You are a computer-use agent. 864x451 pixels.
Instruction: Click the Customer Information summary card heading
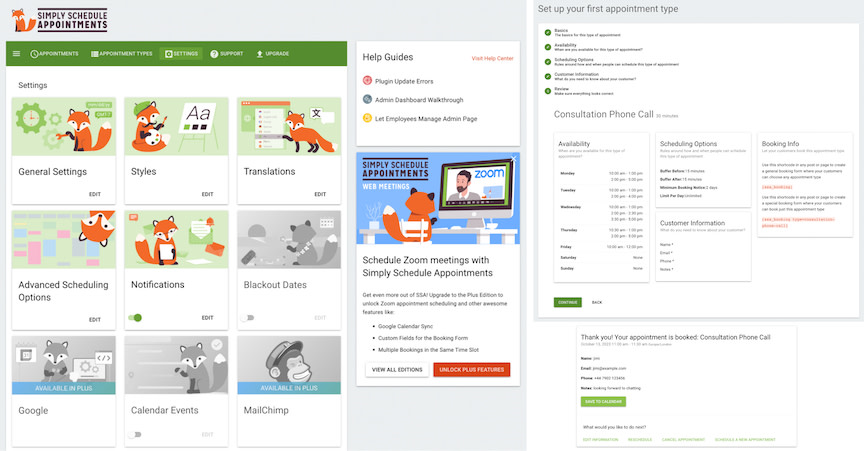pyautogui.click(x=692, y=223)
